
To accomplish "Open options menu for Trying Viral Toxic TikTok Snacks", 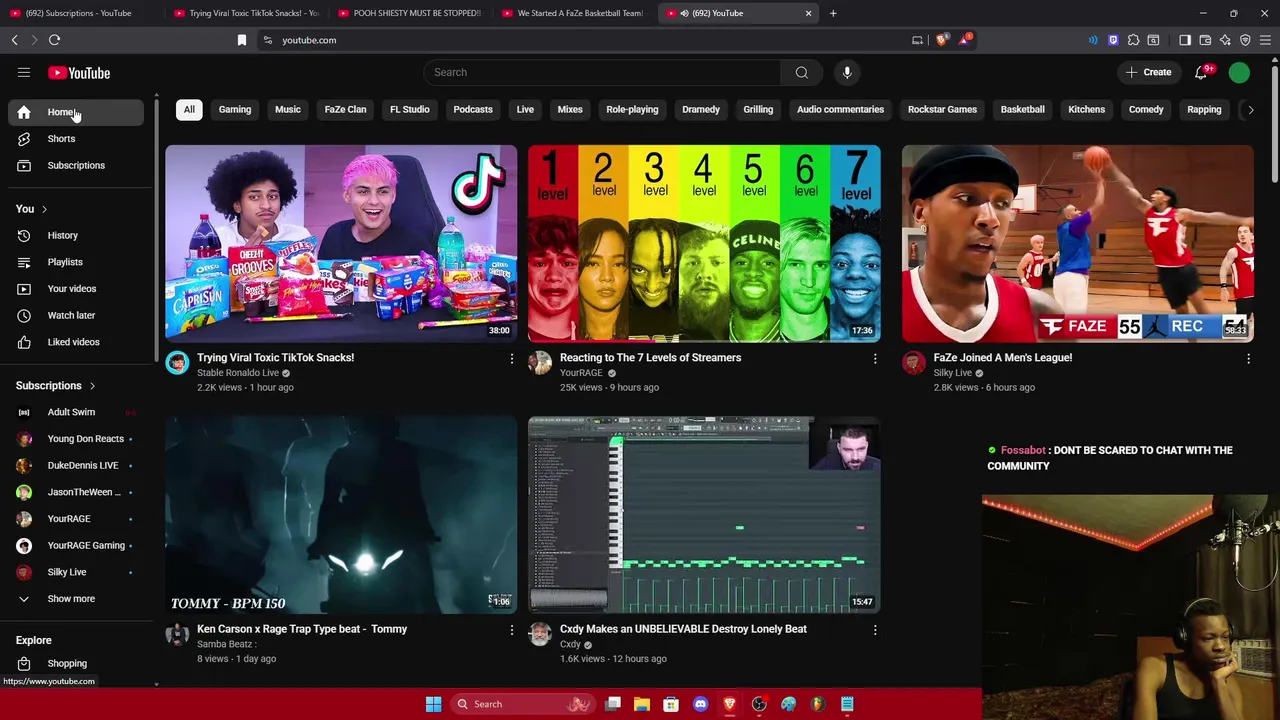I will pos(512,358).
